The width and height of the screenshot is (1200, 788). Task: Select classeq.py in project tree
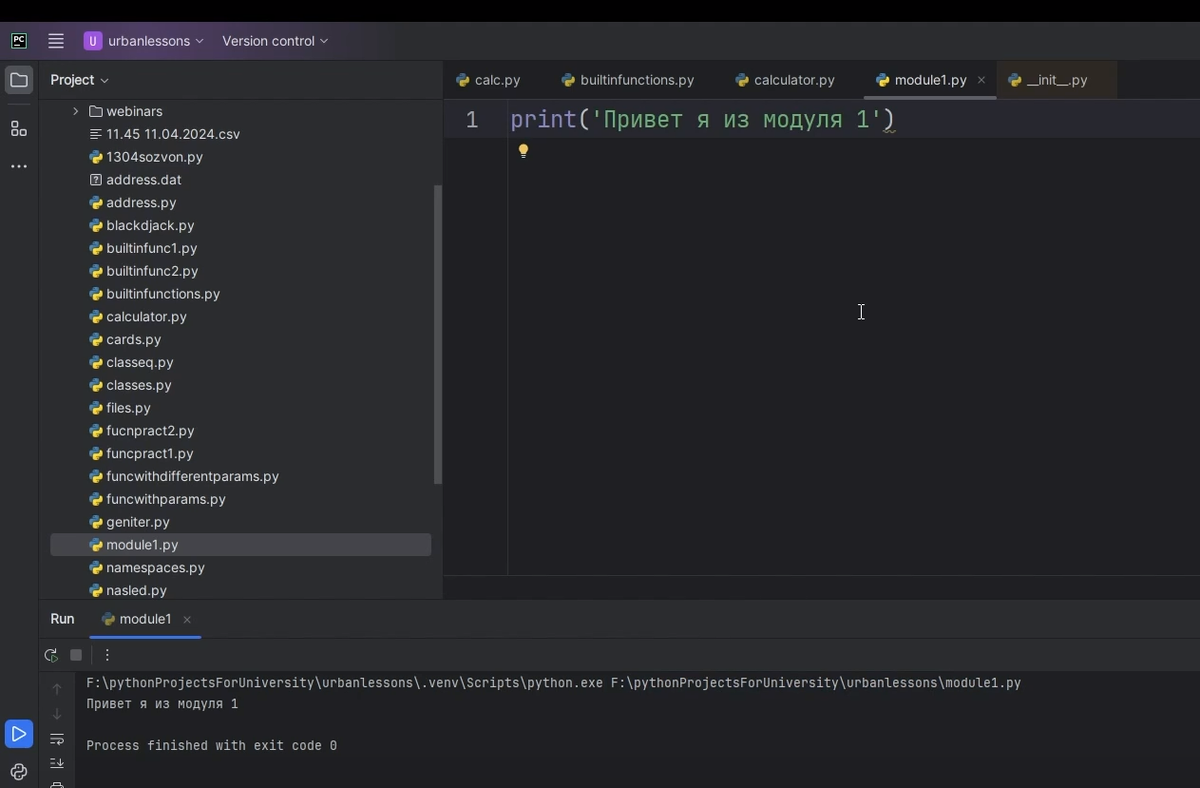[131, 363]
